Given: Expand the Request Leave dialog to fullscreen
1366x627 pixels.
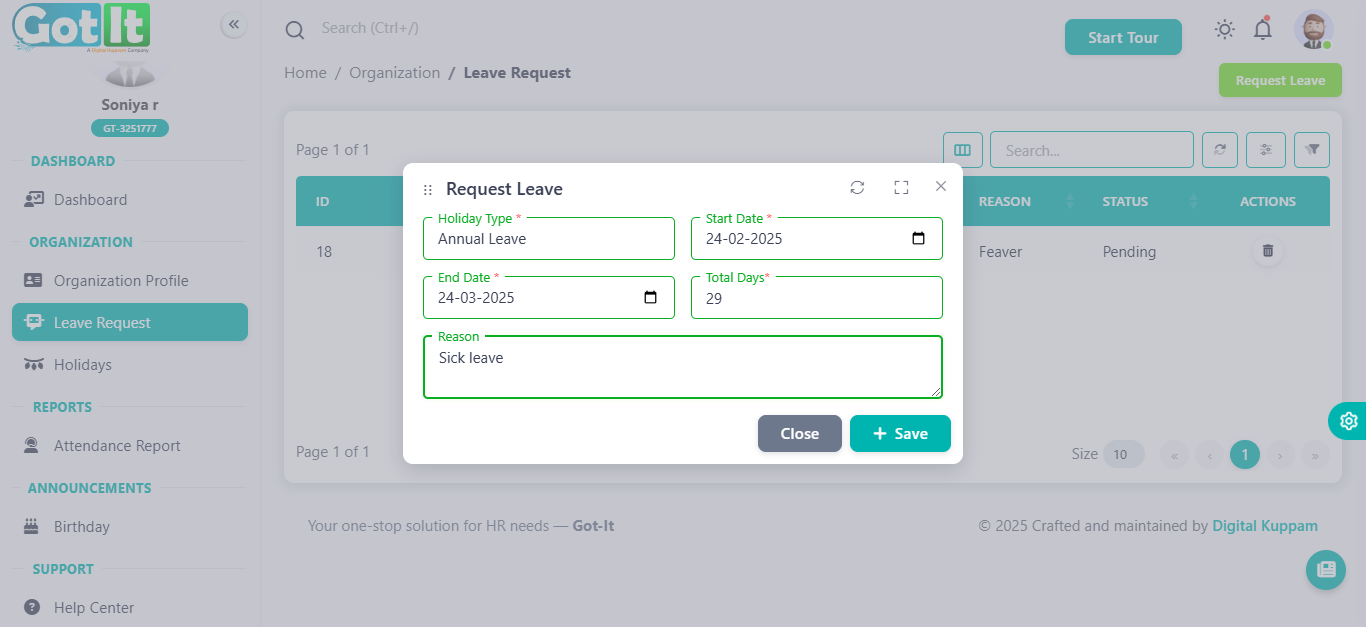Looking at the screenshot, I should [x=901, y=188].
